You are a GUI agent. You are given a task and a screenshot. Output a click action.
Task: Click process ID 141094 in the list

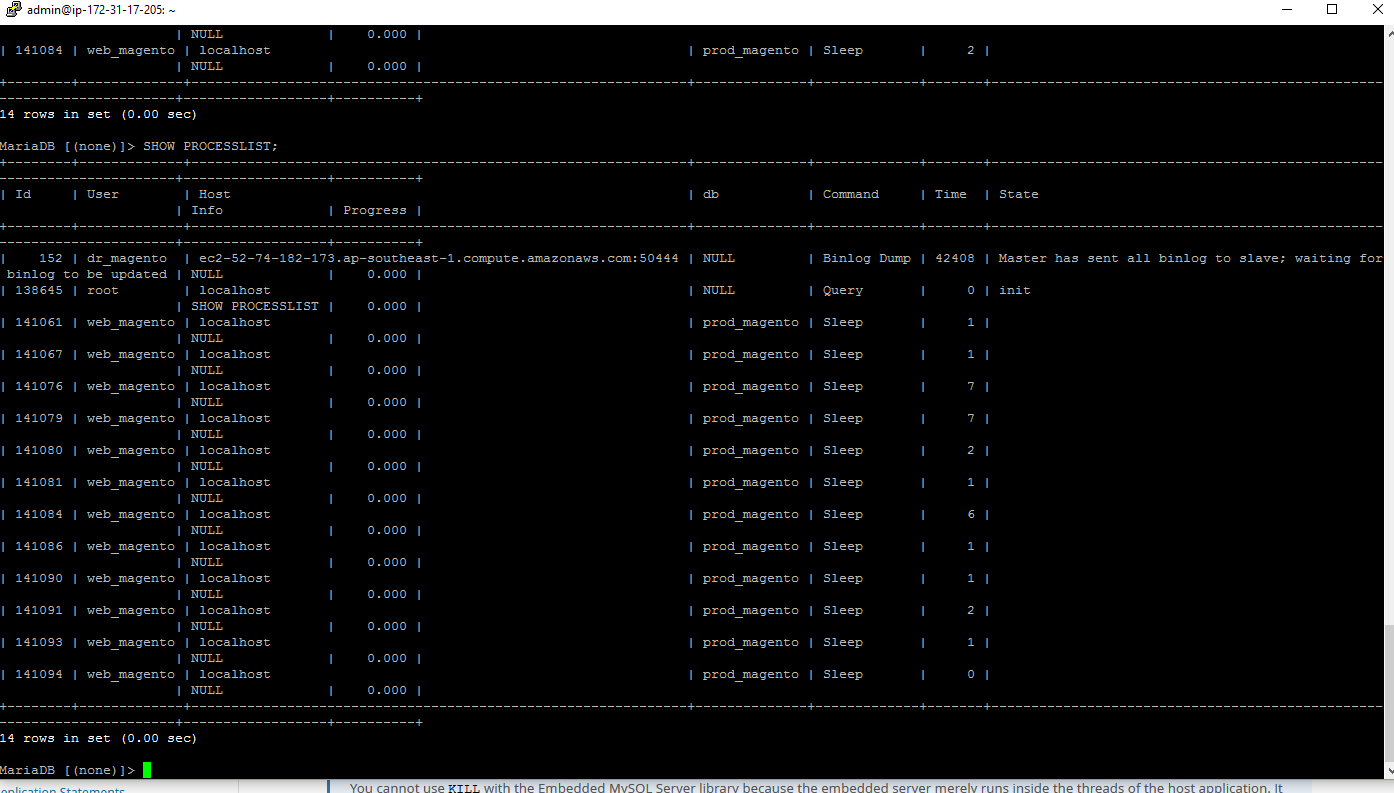point(39,674)
